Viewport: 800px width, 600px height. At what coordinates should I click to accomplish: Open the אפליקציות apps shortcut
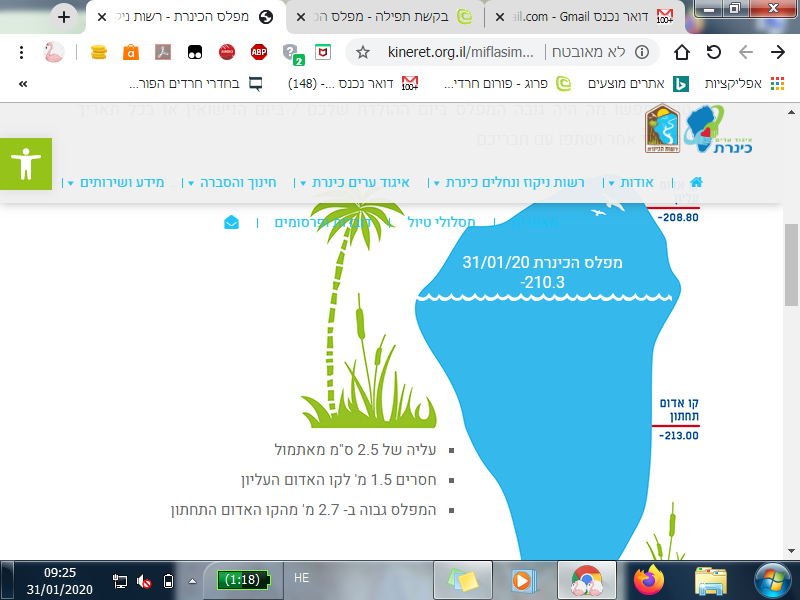click(x=745, y=84)
